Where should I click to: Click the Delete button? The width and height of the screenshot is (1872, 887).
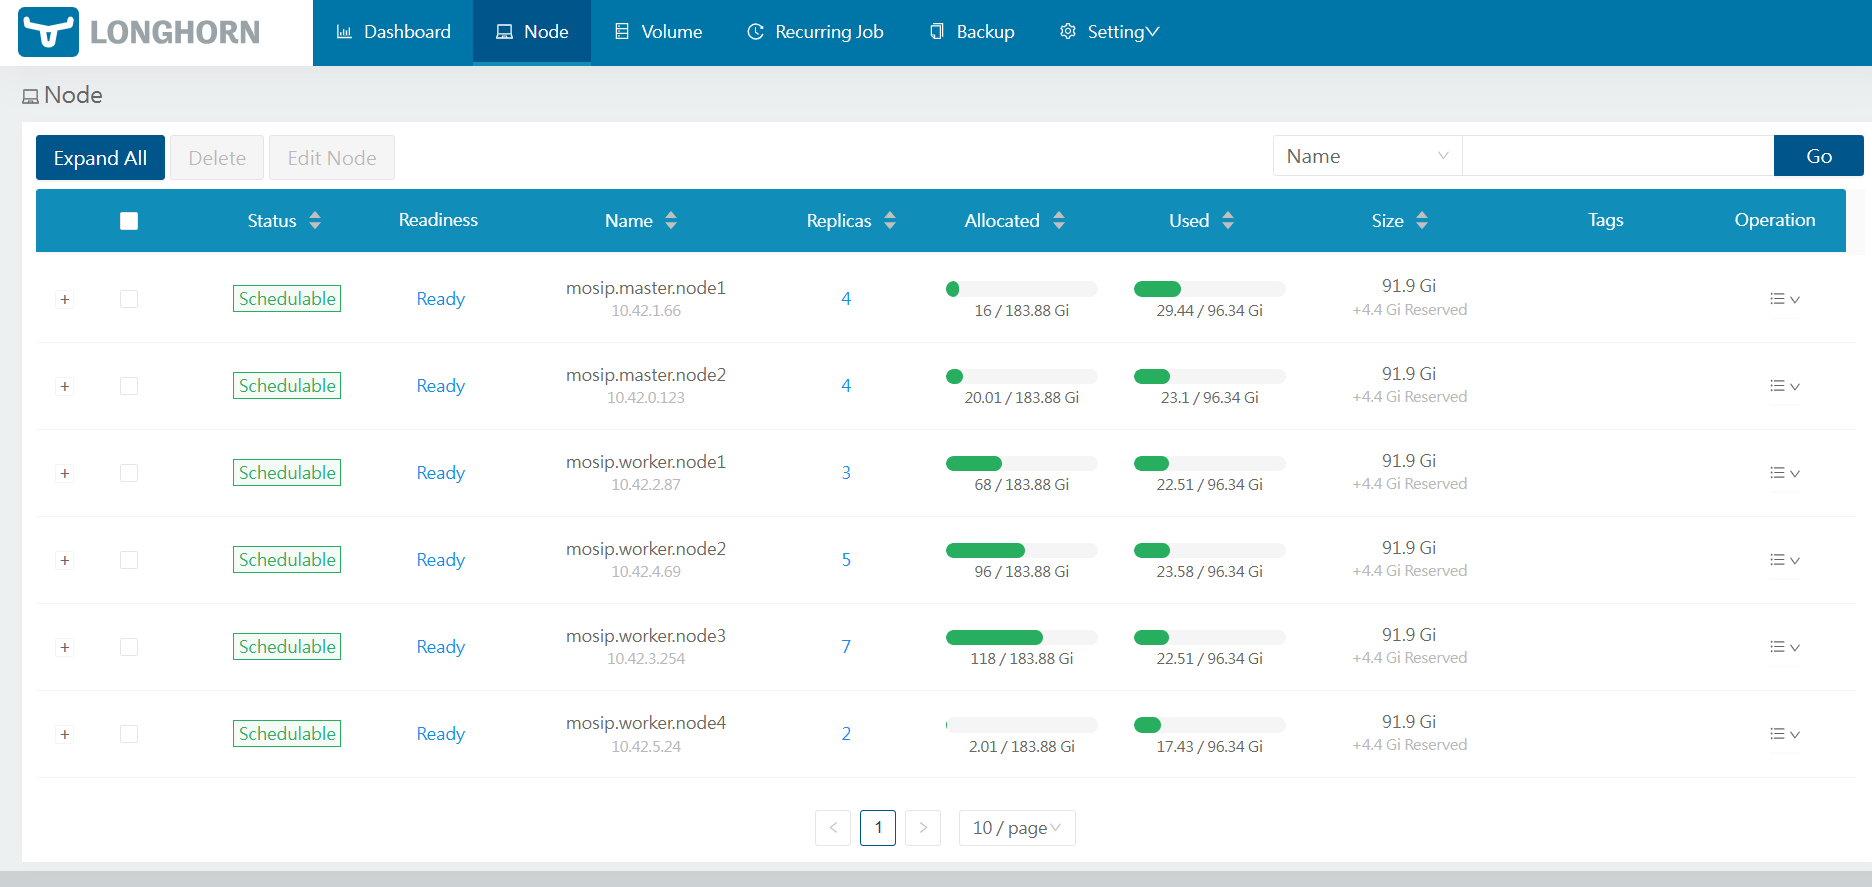click(x=217, y=158)
